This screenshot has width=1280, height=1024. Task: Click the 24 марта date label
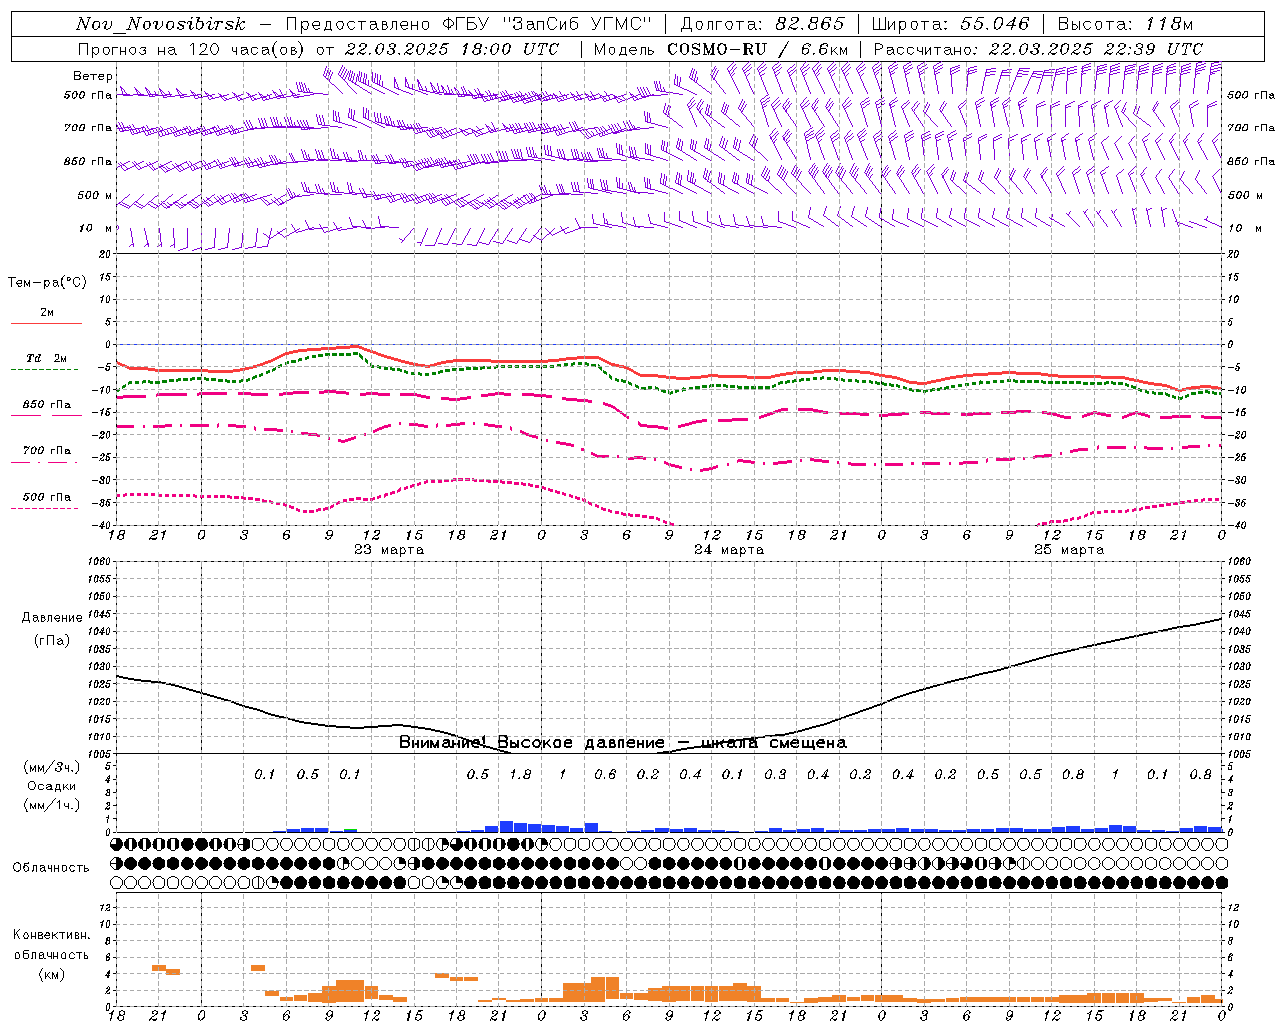click(729, 550)
